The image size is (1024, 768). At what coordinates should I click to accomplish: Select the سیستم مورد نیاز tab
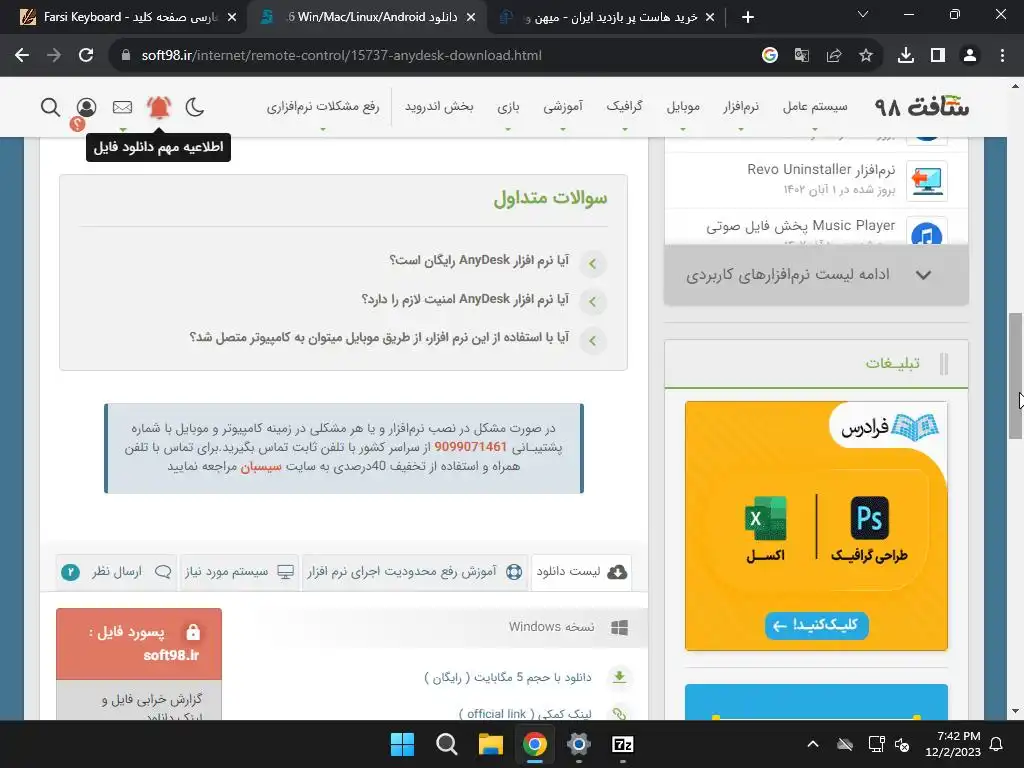point(239,572)
